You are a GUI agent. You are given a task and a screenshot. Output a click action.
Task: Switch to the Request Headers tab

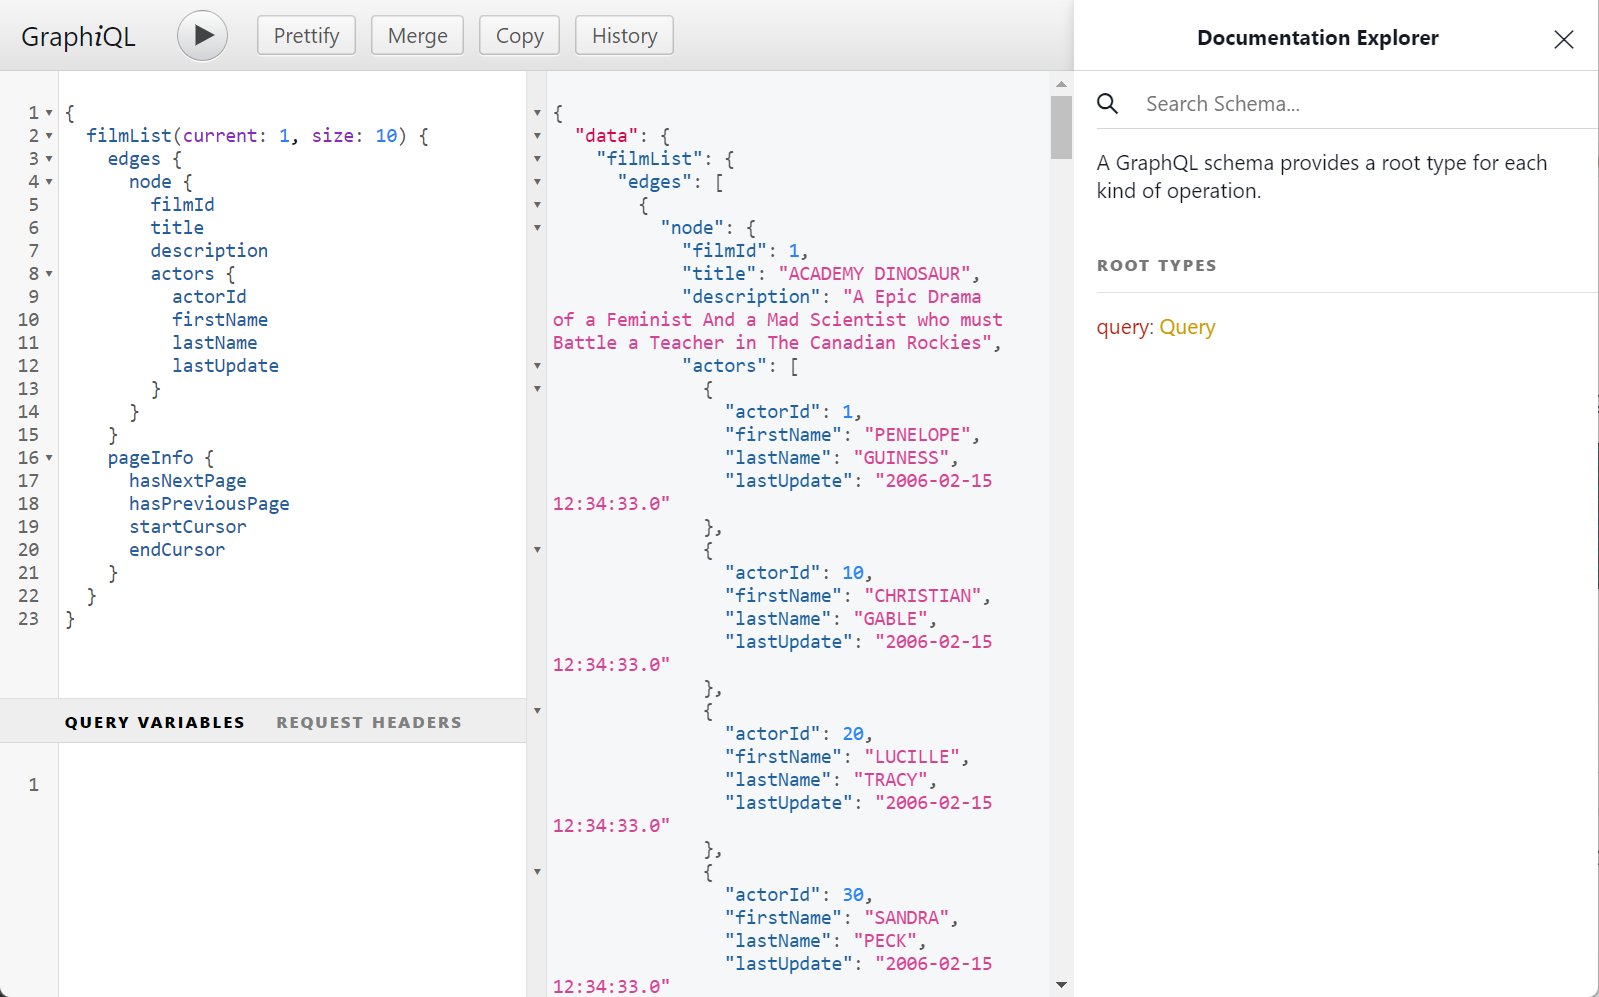369,722
